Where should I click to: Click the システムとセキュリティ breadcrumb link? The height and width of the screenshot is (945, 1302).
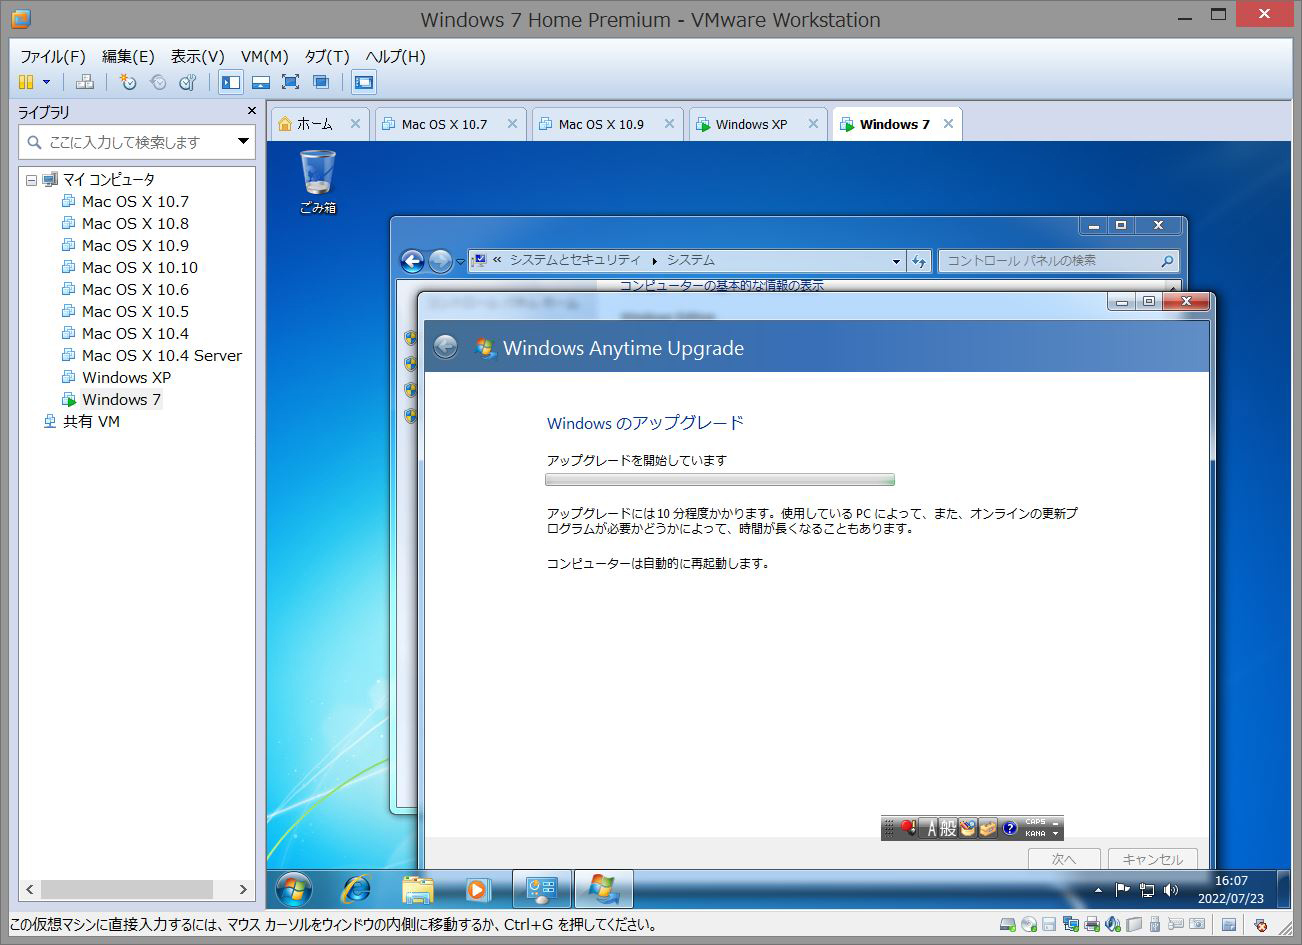575,260
